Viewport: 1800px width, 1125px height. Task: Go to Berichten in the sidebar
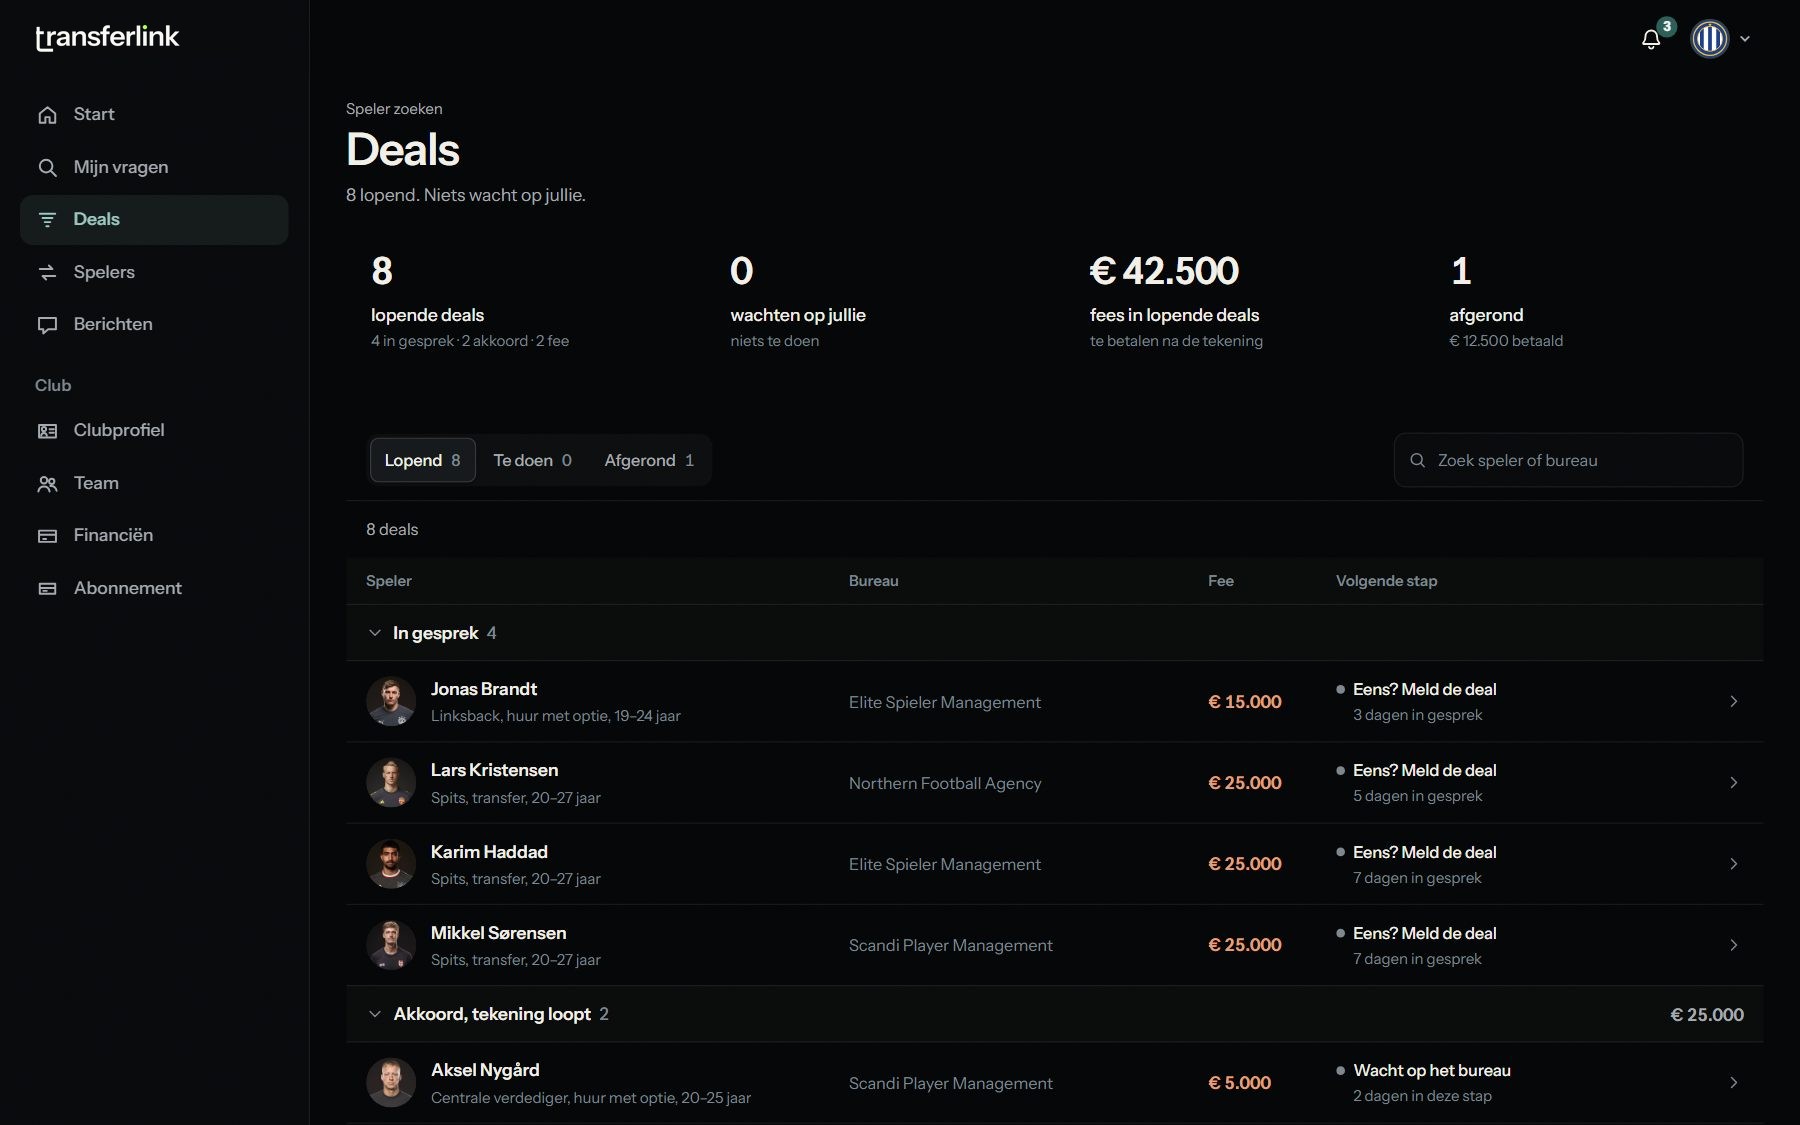(154, 325)
